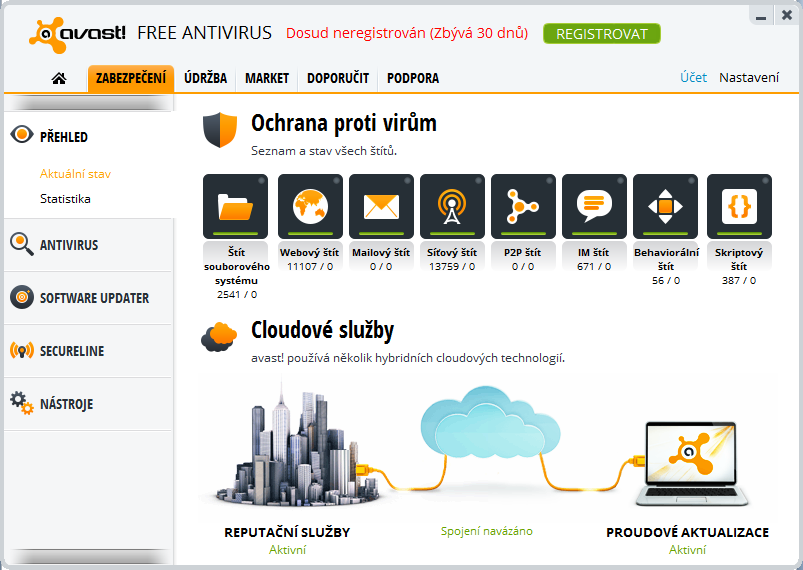Open the IM štít chat bubble icon
This screenshot has width=803, height=570.
[594, 206]
